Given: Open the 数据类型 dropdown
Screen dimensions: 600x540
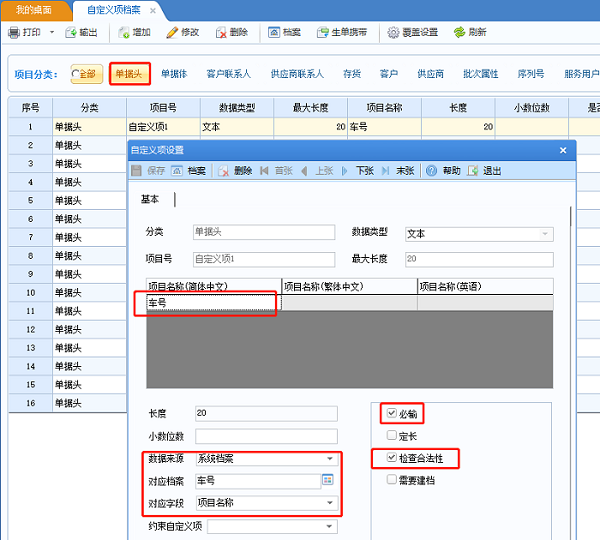Looking at the screenshot, I should point(545,234).
